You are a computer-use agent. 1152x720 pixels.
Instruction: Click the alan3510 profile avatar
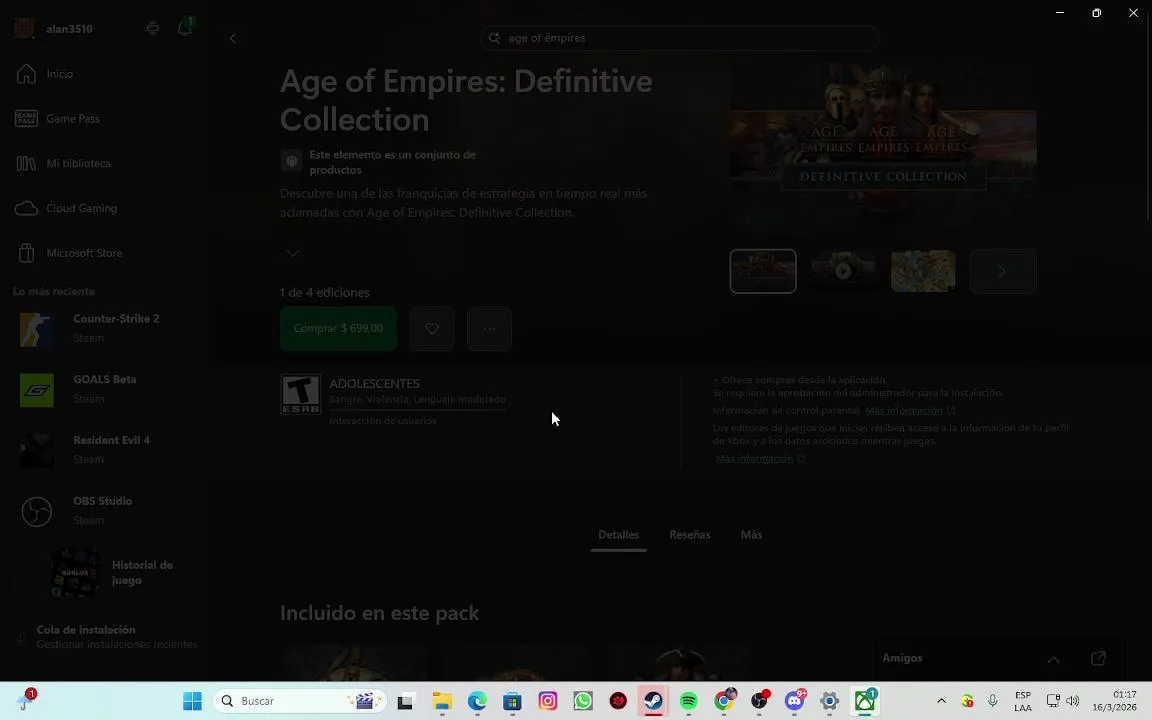click(x=24, y=29)
